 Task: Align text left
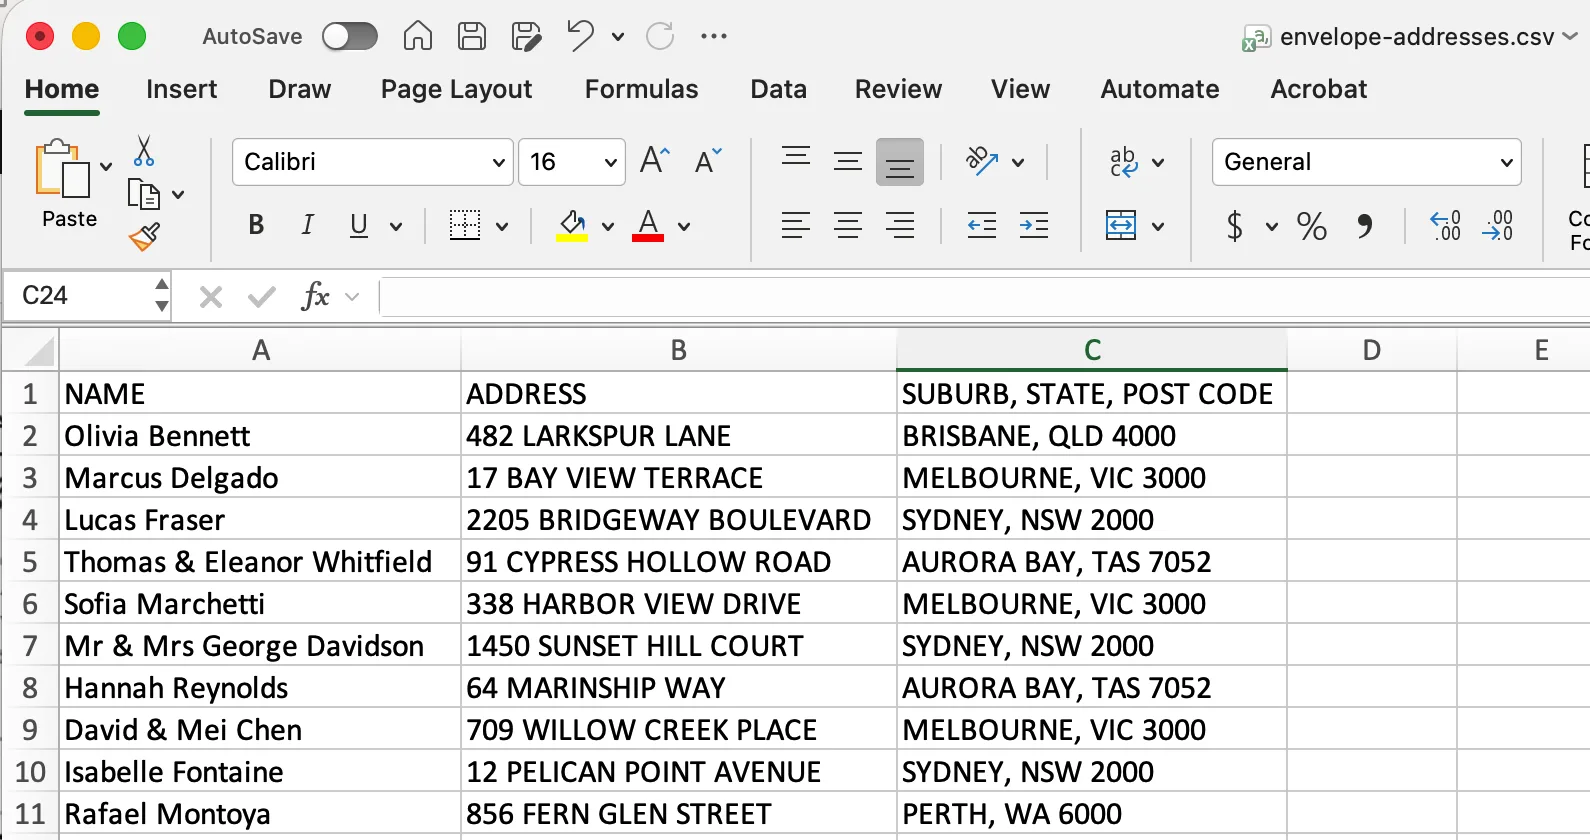pyautogui.click(x=796, y=225)
